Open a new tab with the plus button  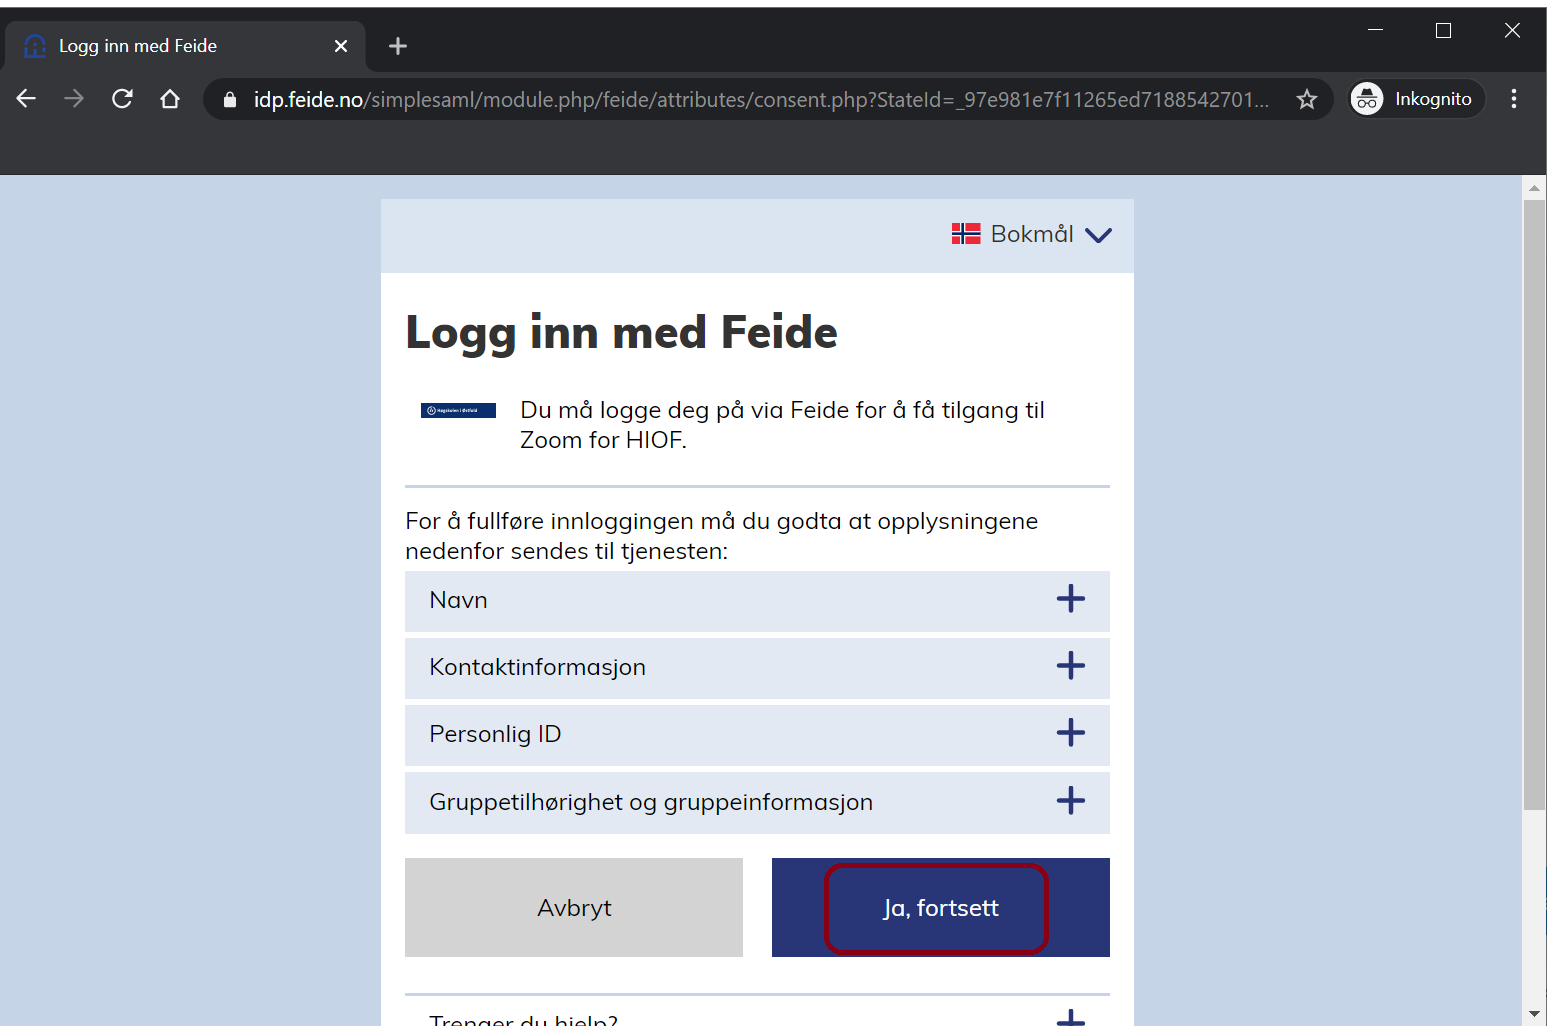(398, 46)
